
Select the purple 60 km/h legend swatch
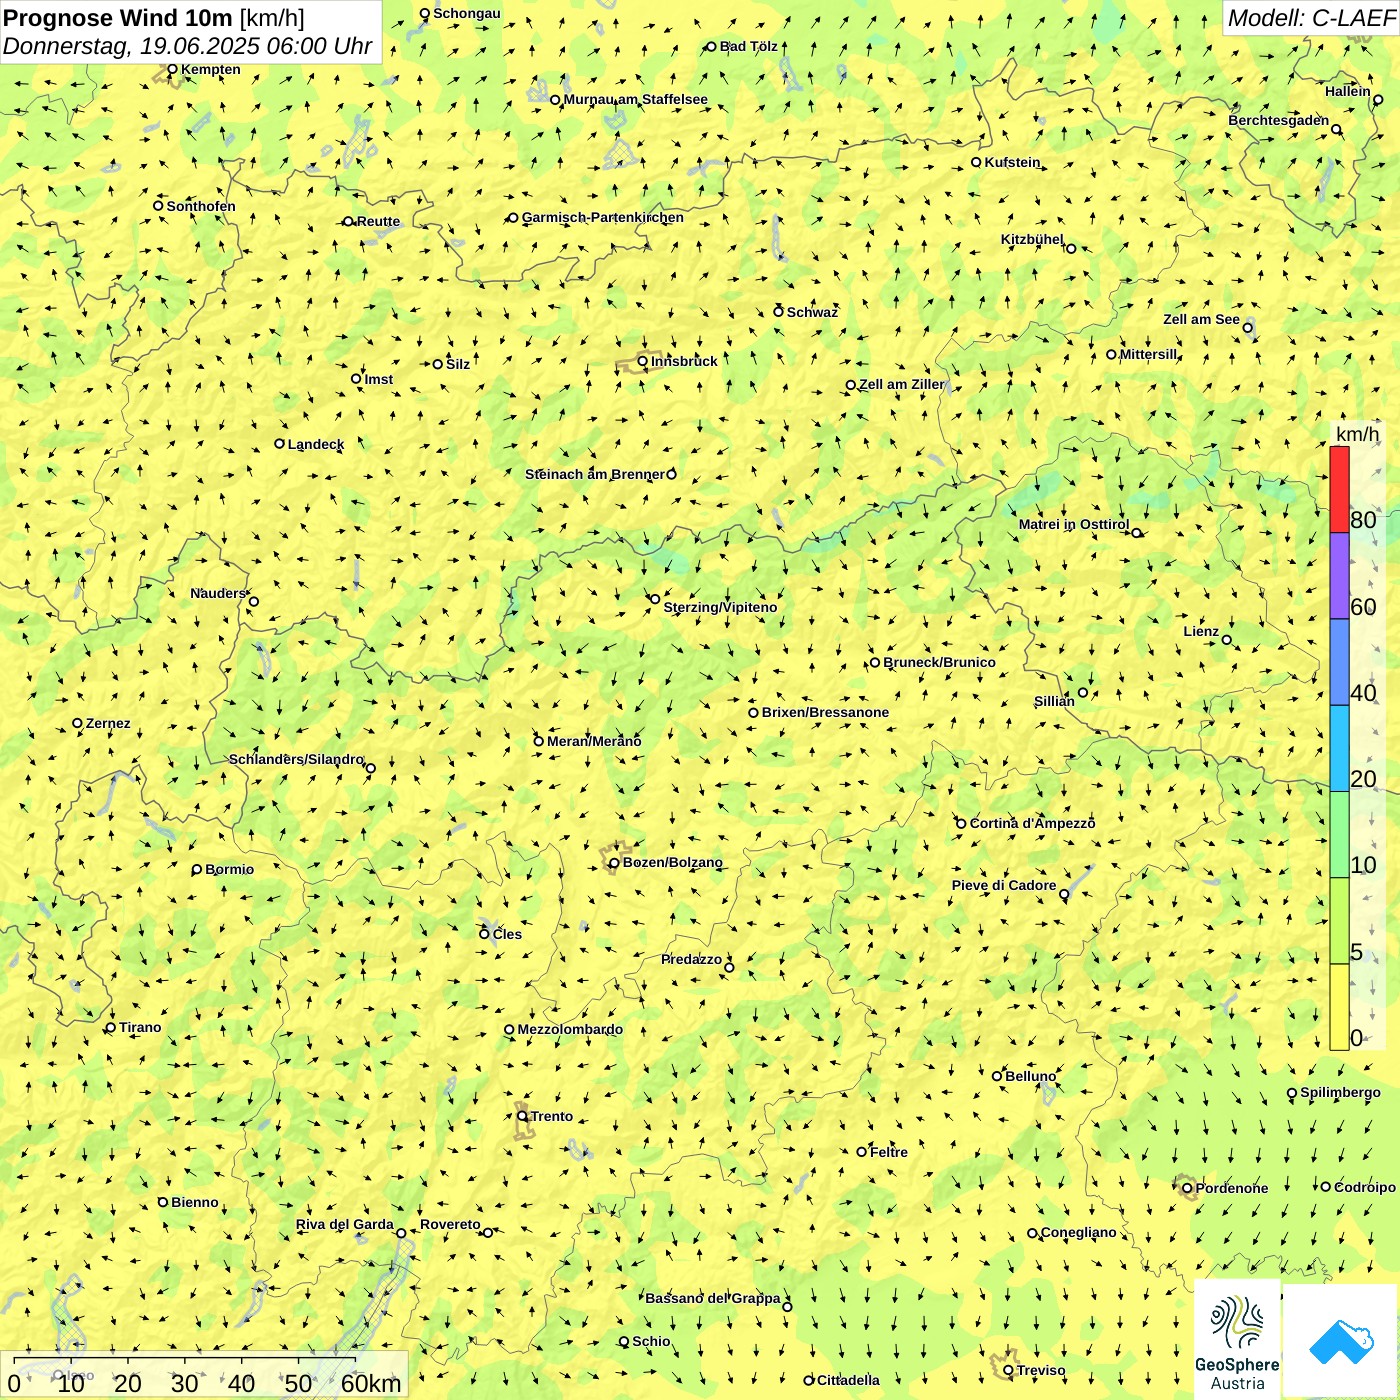pyautogui.click(x=1339, y=576)
